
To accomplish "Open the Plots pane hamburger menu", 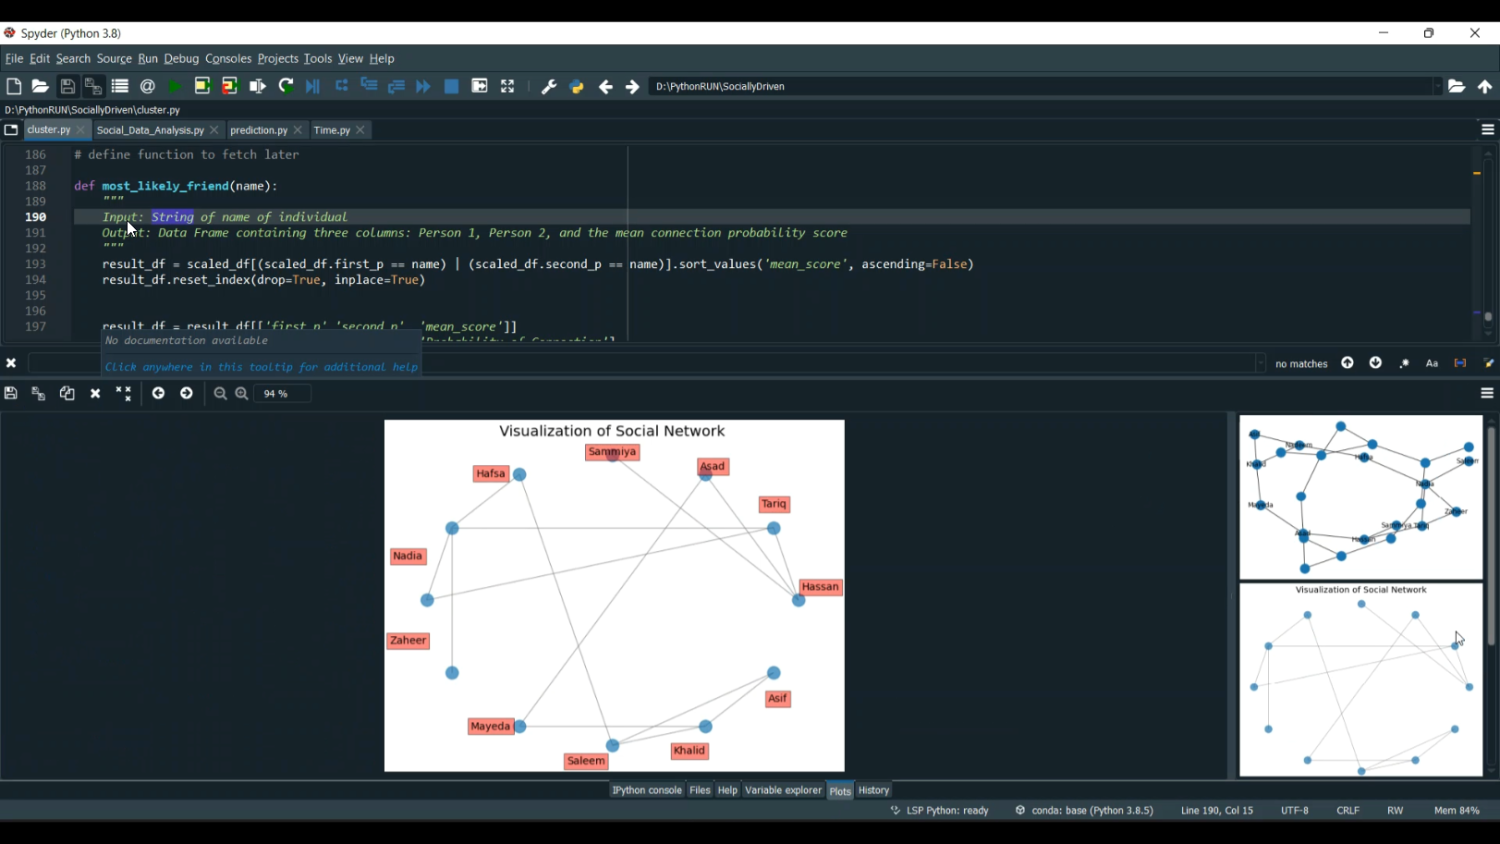I will tap(1487, 394).
